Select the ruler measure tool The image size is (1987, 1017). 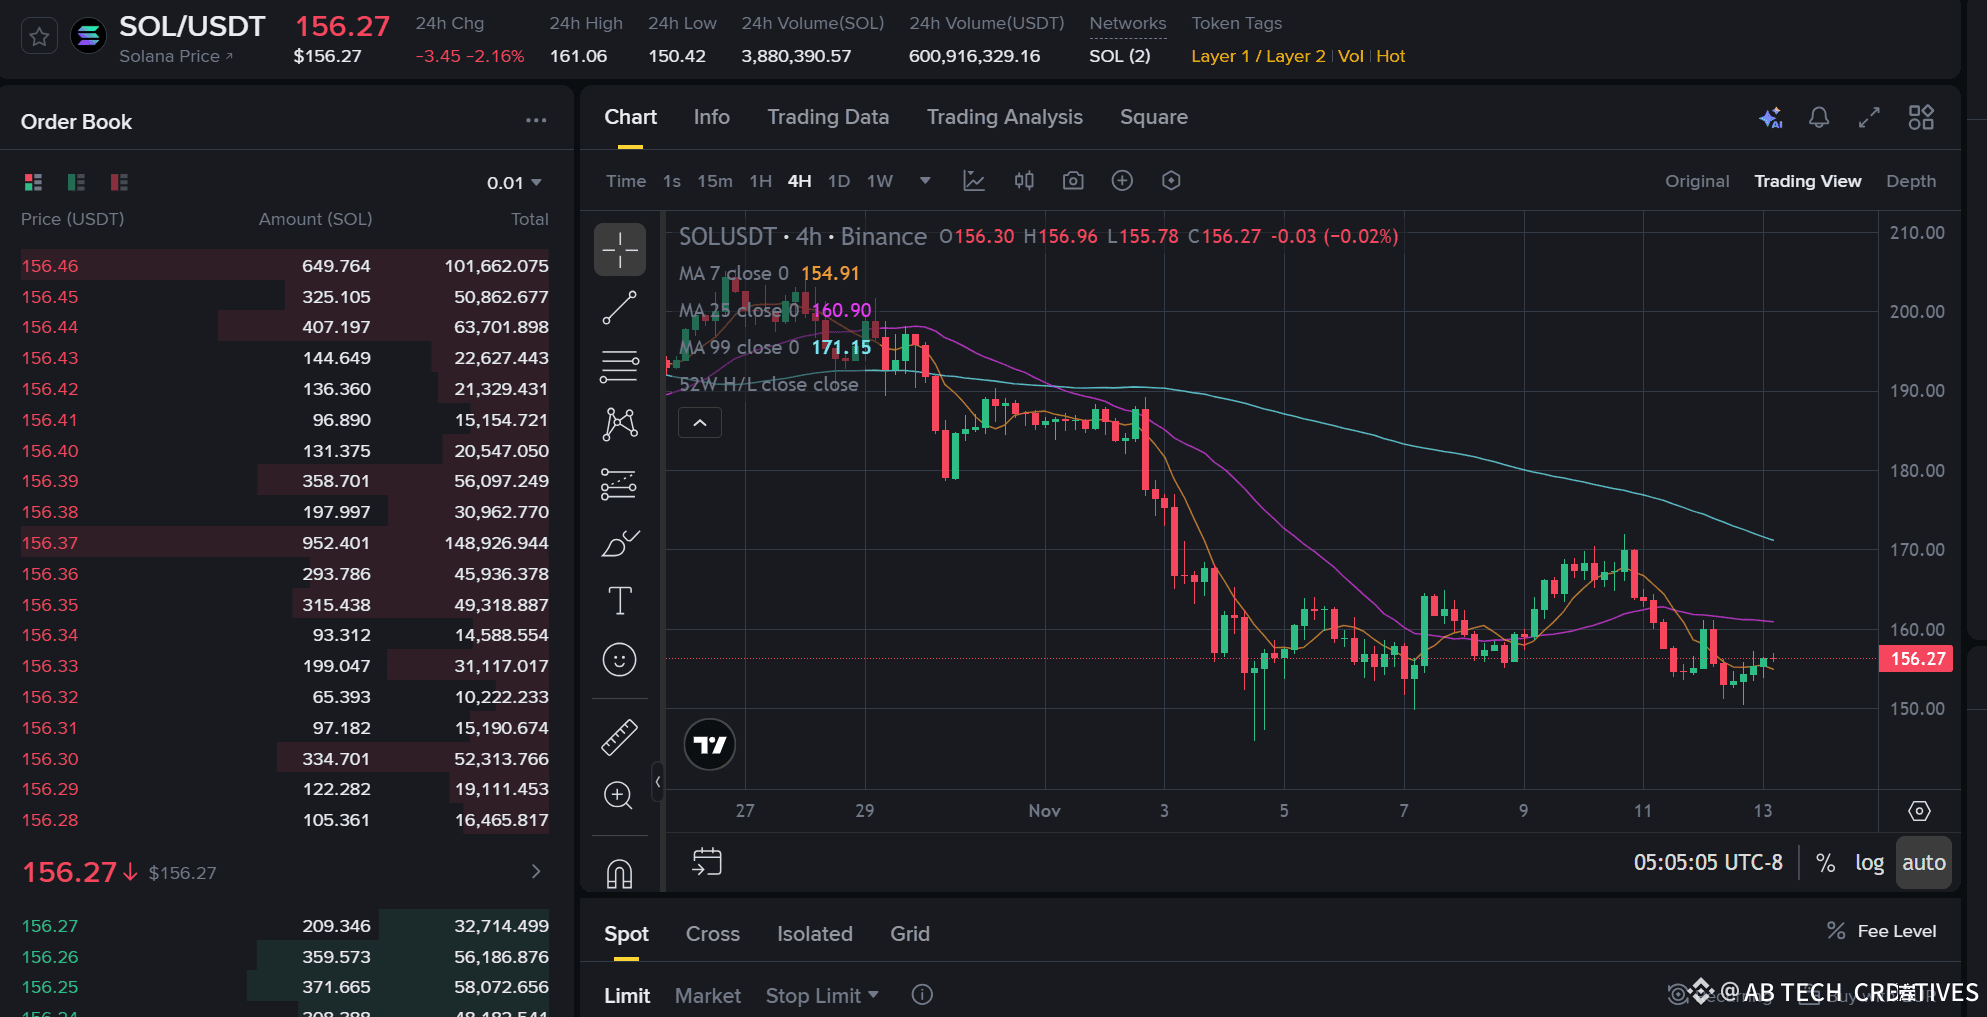point(620,737)
